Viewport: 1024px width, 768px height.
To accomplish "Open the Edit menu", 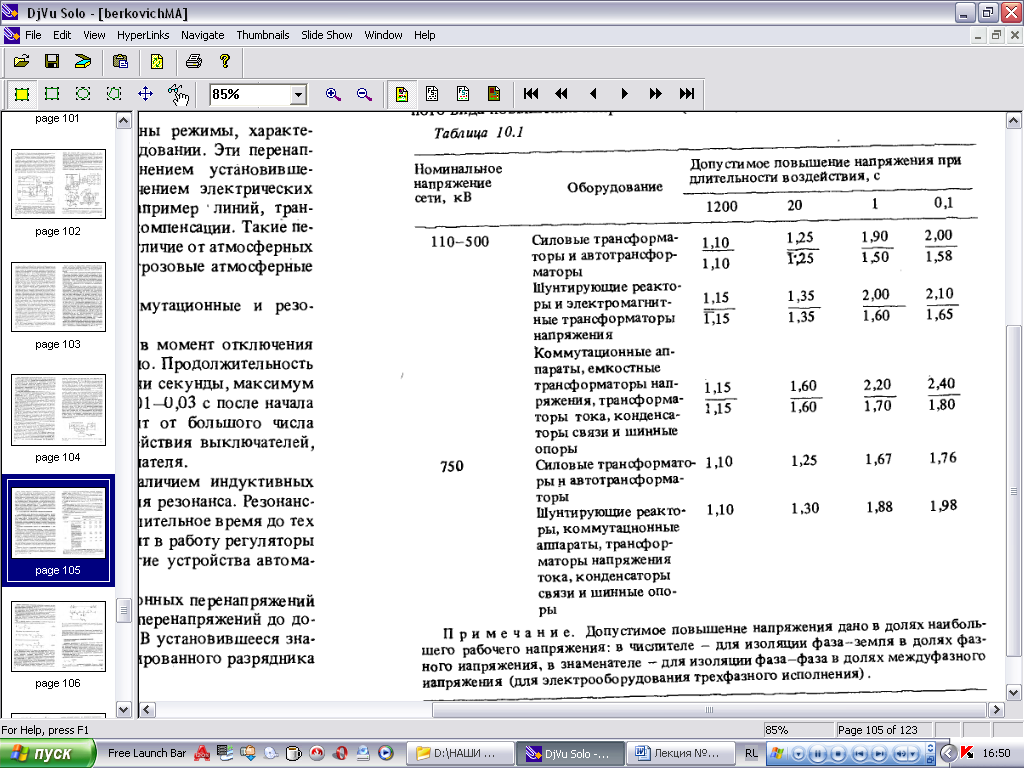I will 62,35.
